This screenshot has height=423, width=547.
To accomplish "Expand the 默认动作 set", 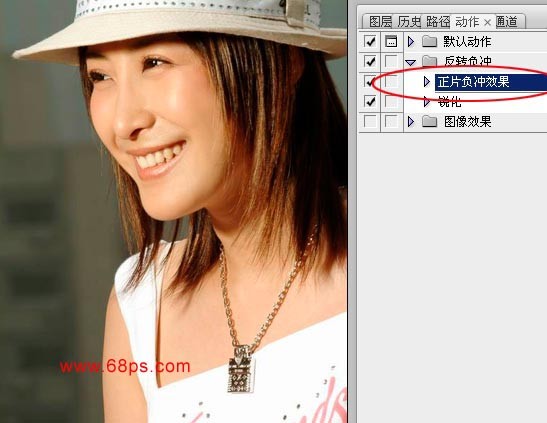I will (x=411, y=41).
